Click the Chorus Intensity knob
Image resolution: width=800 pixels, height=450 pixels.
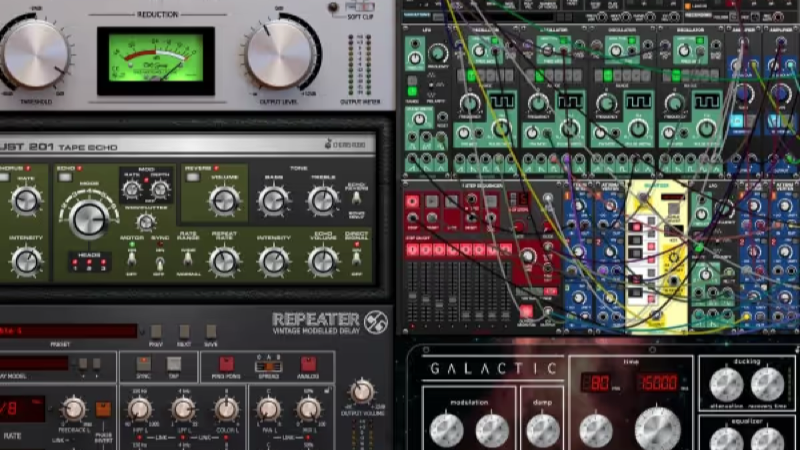(26, 261)
